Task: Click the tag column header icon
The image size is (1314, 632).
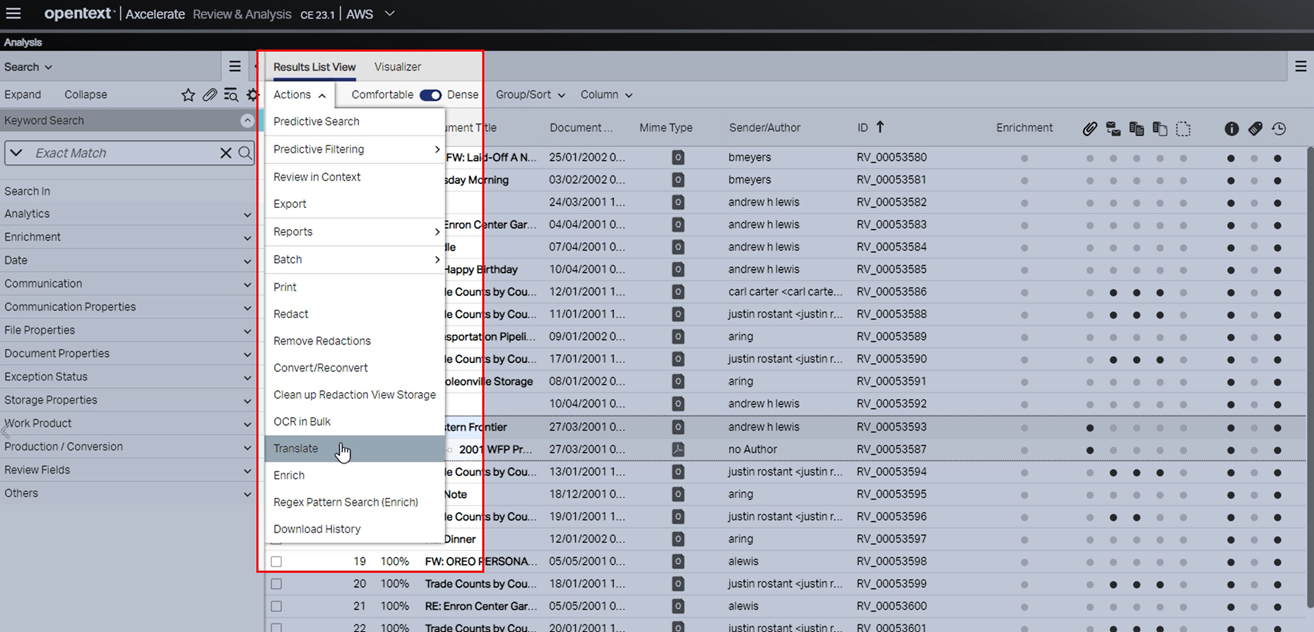Action: pyautogui.click(x=1255, y=128)
